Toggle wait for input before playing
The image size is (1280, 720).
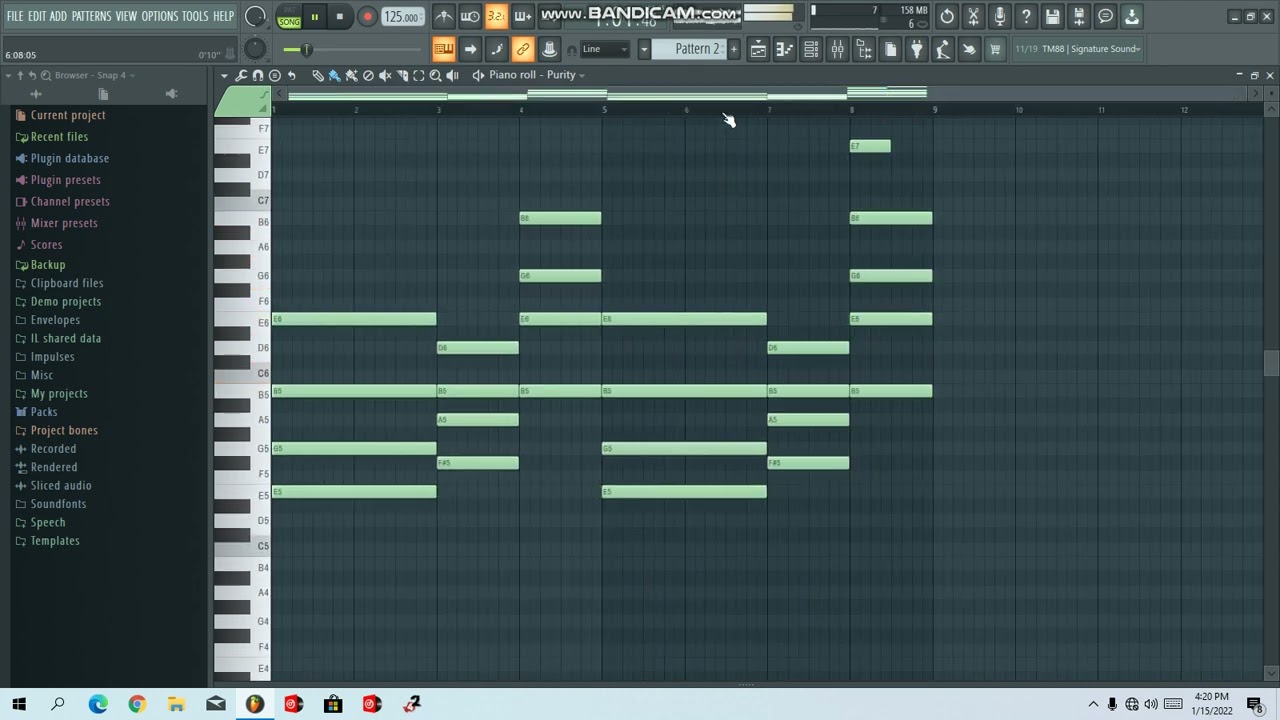click(x=470, y=16)
